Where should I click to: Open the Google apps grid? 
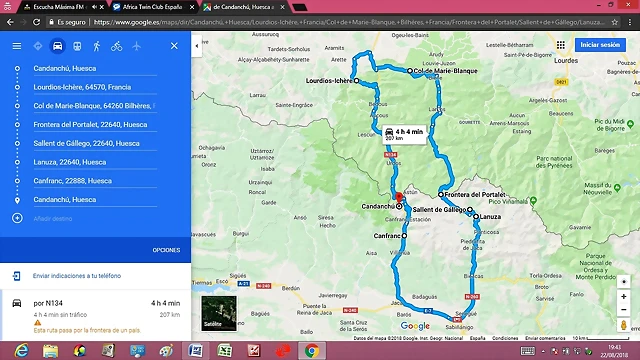pyautogui.click(x=561, y=45)
